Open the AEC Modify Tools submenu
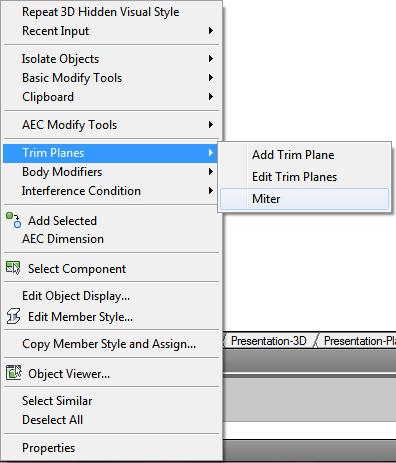Image resolution: width=396 pixels, height=463 pixels. [111, 125]
